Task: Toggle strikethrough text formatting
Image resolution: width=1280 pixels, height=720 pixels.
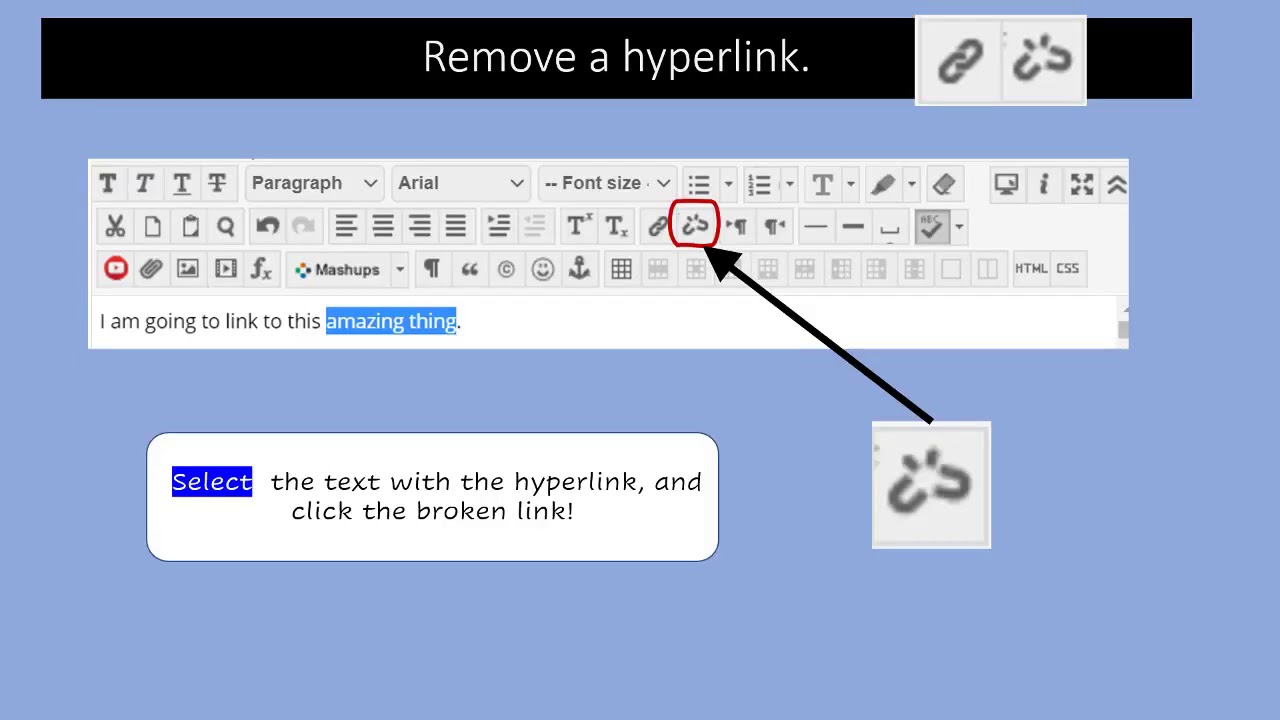Action: [x=217, y=184]
